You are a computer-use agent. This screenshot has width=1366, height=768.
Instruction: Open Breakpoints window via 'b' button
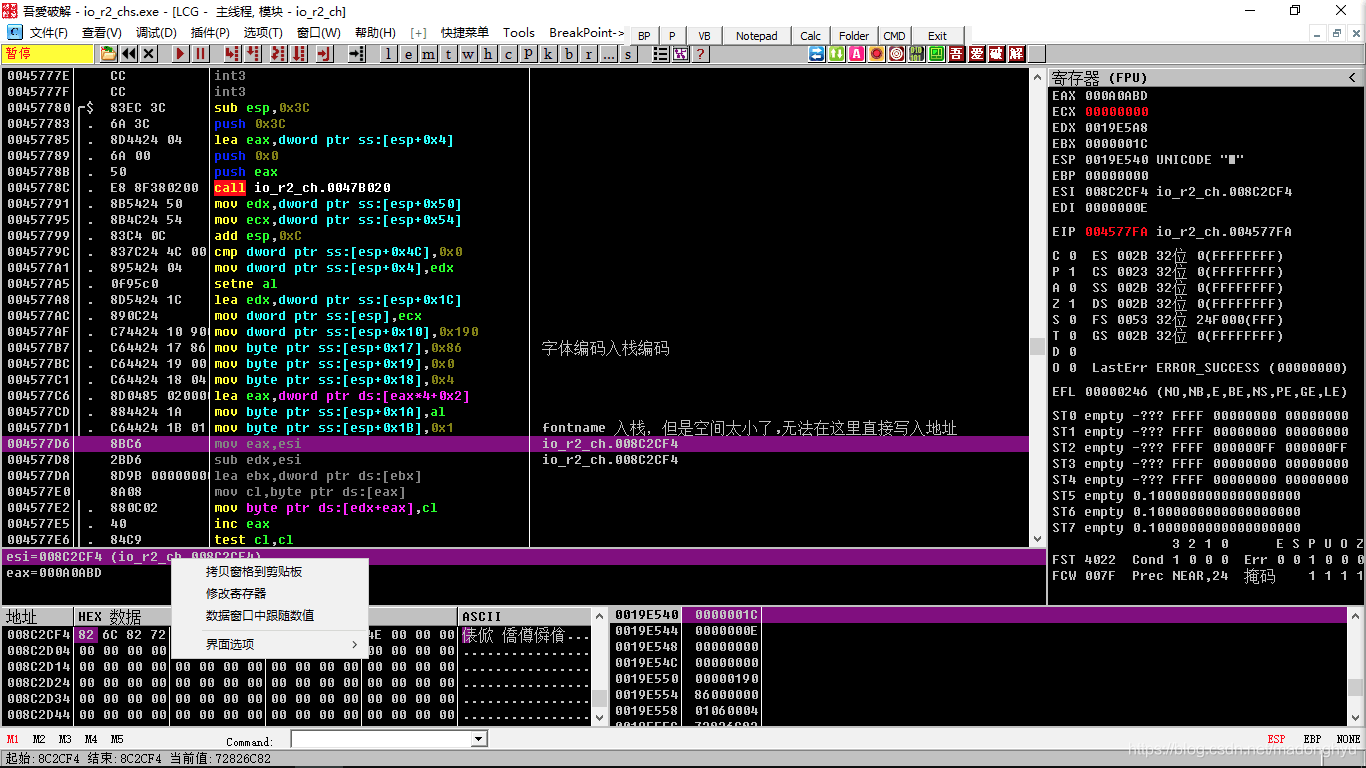569,54
